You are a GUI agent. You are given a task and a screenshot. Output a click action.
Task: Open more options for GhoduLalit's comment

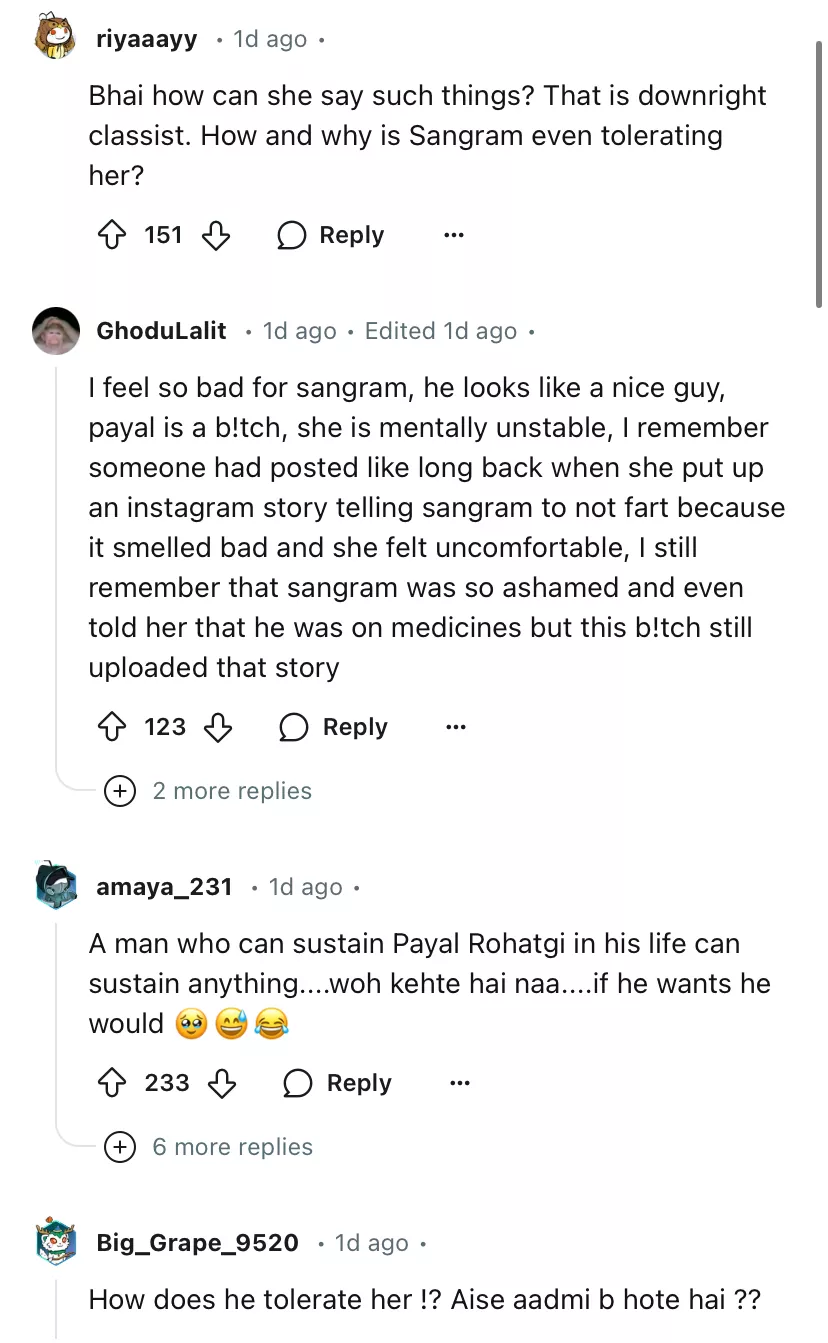pos(456,727)
